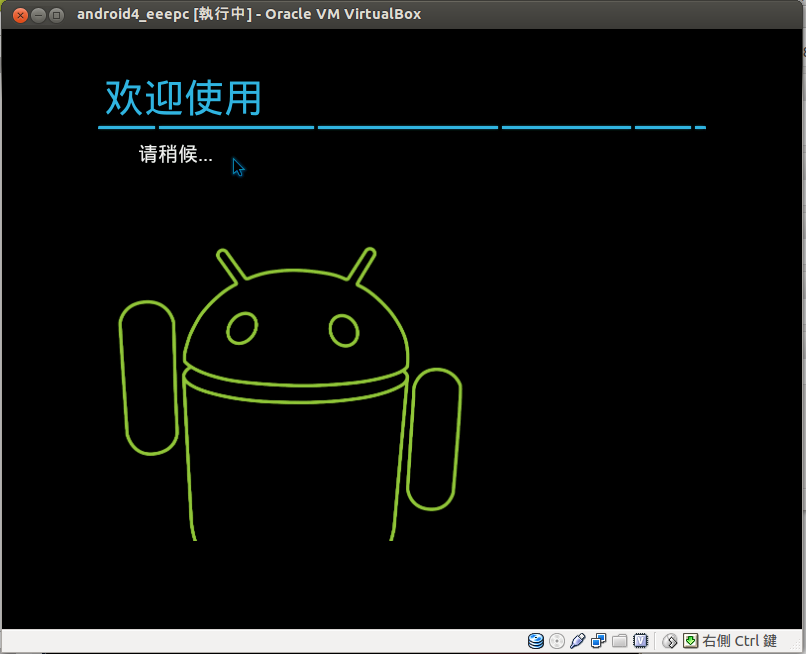Screen dimensions: 806x654
Task: Click the 请稍候... waiting text
Action: click(x=176, y=154)
